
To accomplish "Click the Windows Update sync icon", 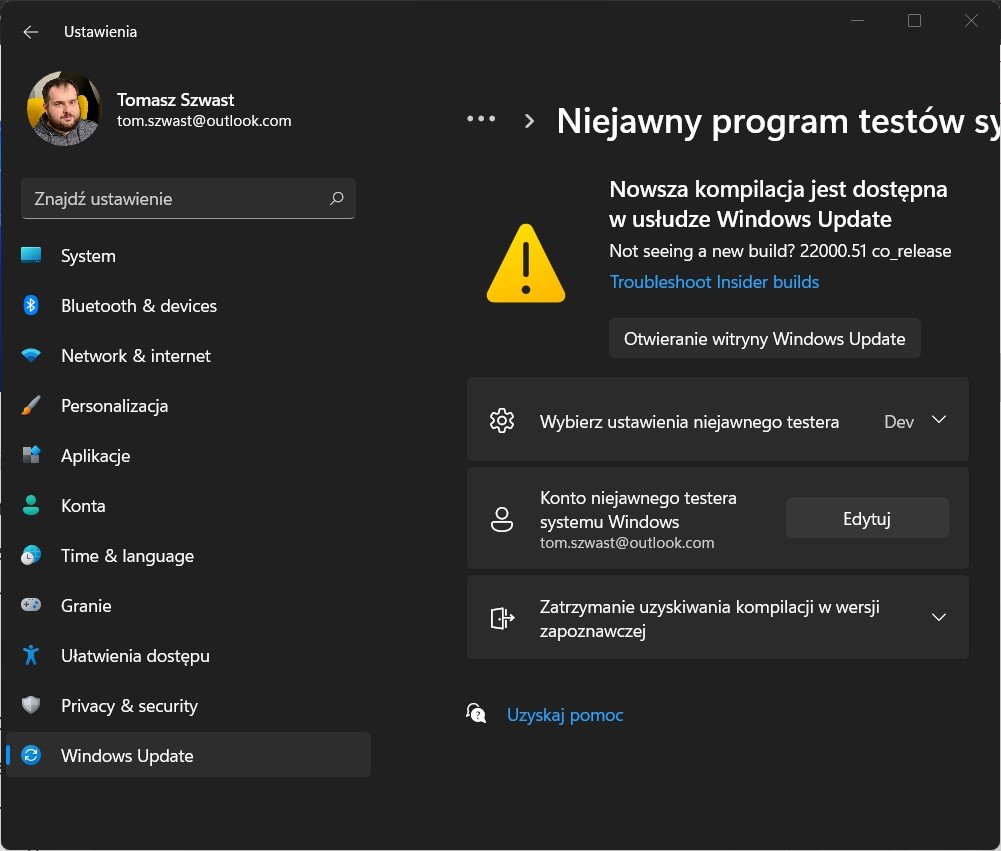I will 31,755.
